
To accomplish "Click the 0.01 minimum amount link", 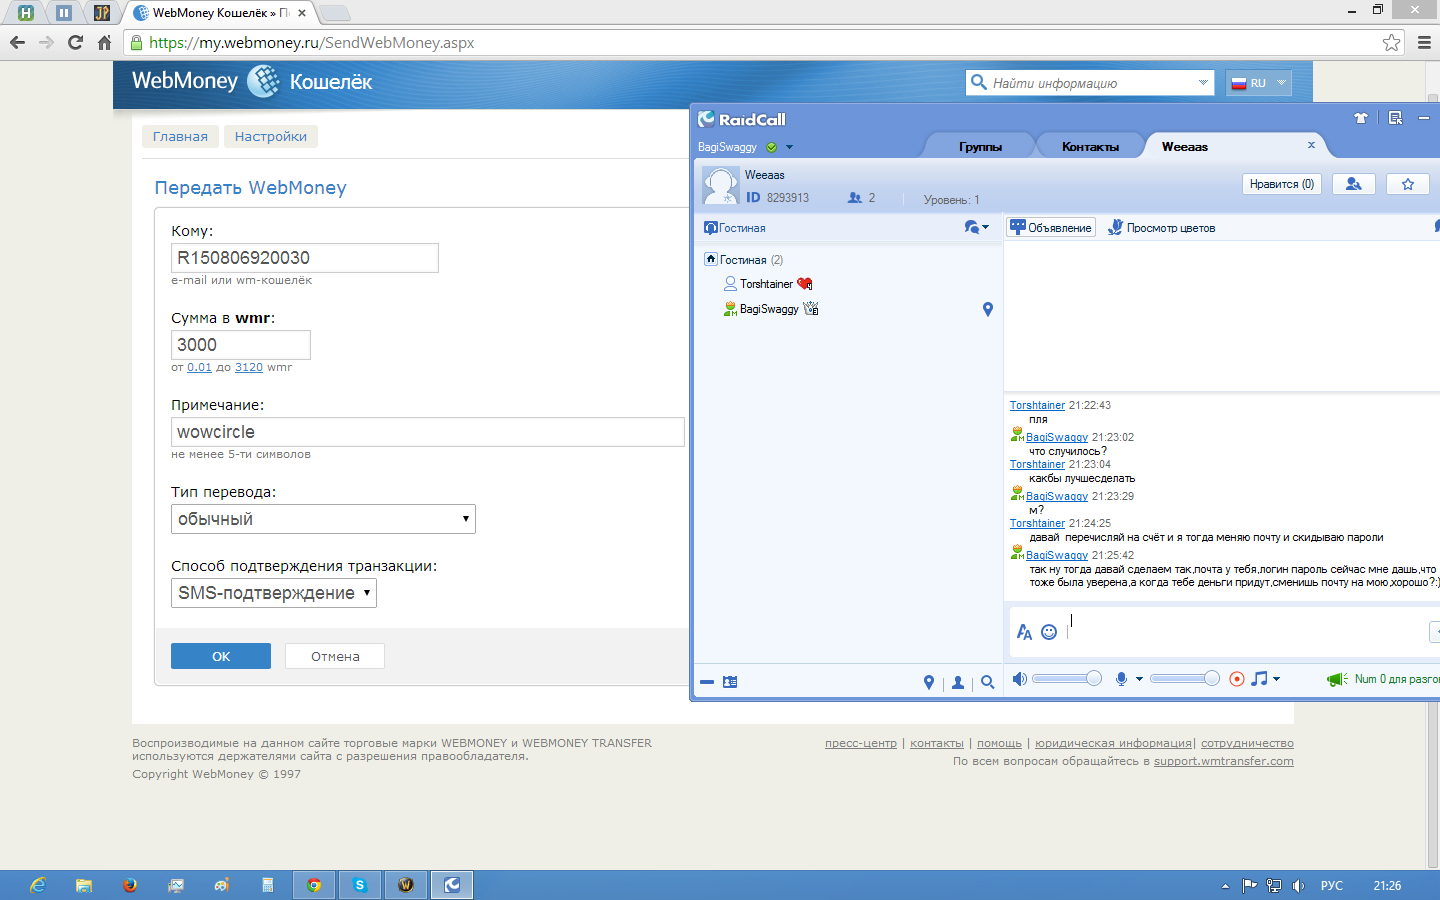I will (x=199, y=367).
